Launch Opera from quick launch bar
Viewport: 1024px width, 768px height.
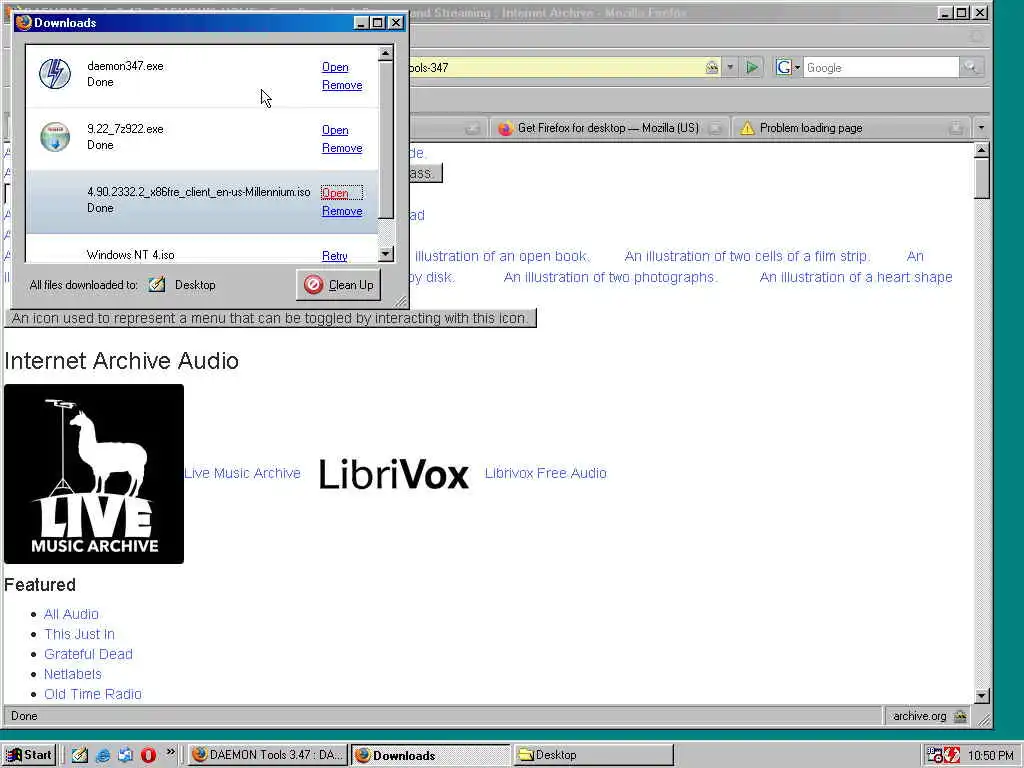[148, 755]
